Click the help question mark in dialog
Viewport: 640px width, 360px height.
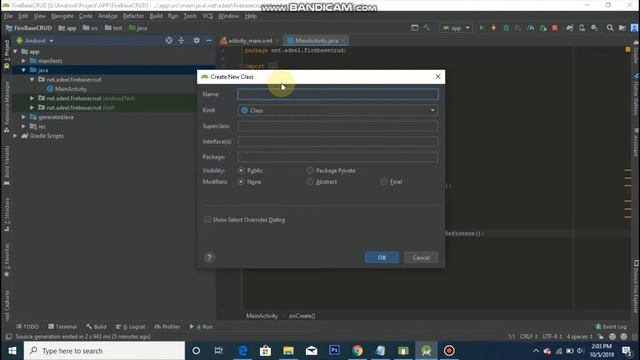209,258
